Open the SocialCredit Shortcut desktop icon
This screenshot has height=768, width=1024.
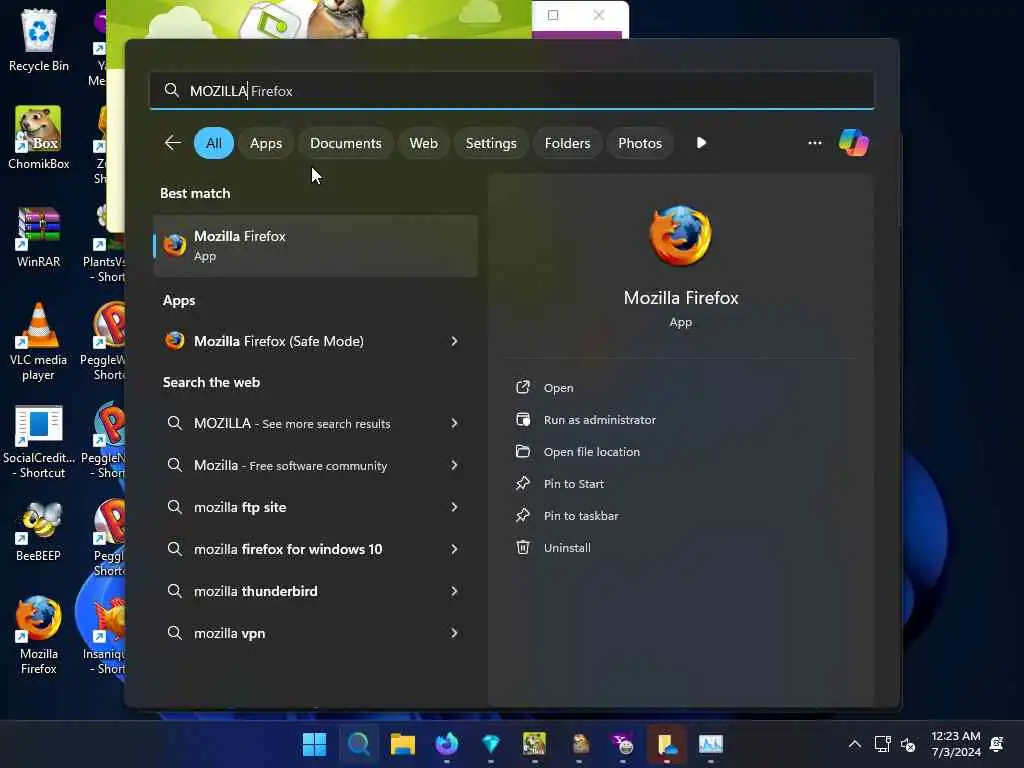(39, 441)
